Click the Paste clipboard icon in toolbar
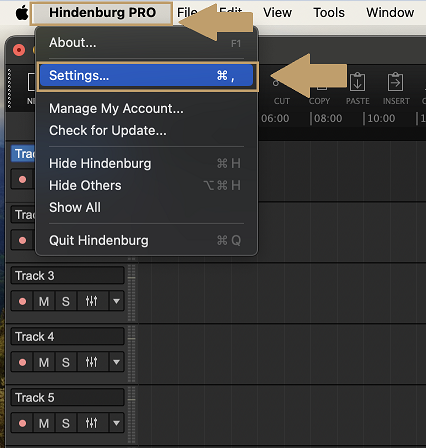The height and width of the screenshot is (448, 426). 357,82
